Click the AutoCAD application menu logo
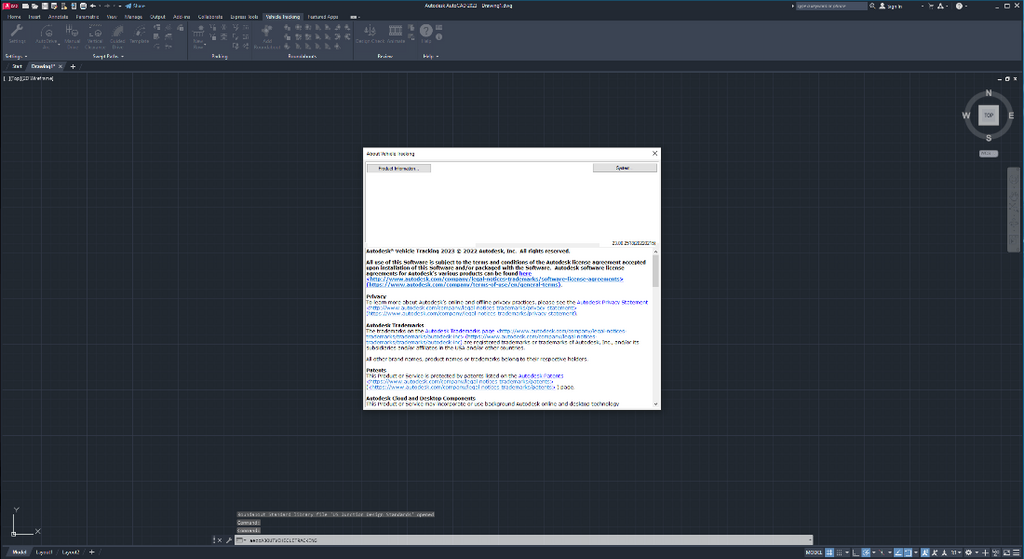 pyautogui.click(x=10, y=6)
